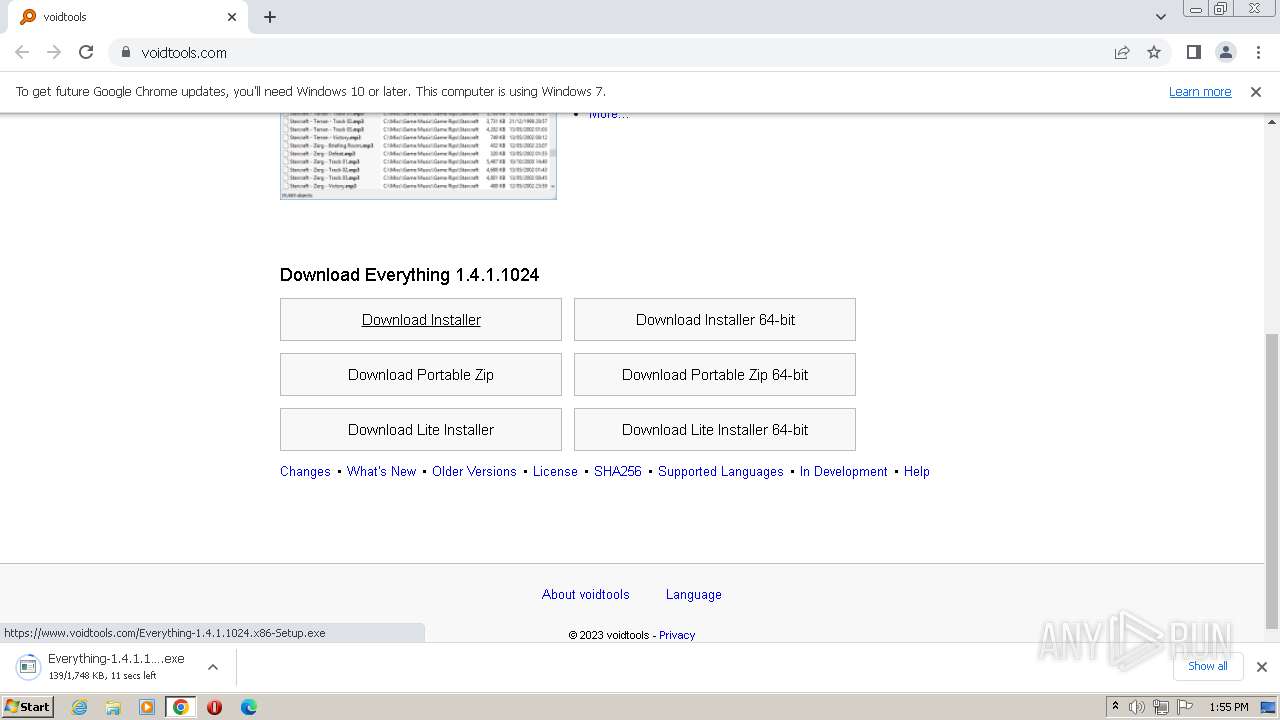Open the SHA256 link
Viewport: 1280px width, 720px height.
[x=618, y=472]
